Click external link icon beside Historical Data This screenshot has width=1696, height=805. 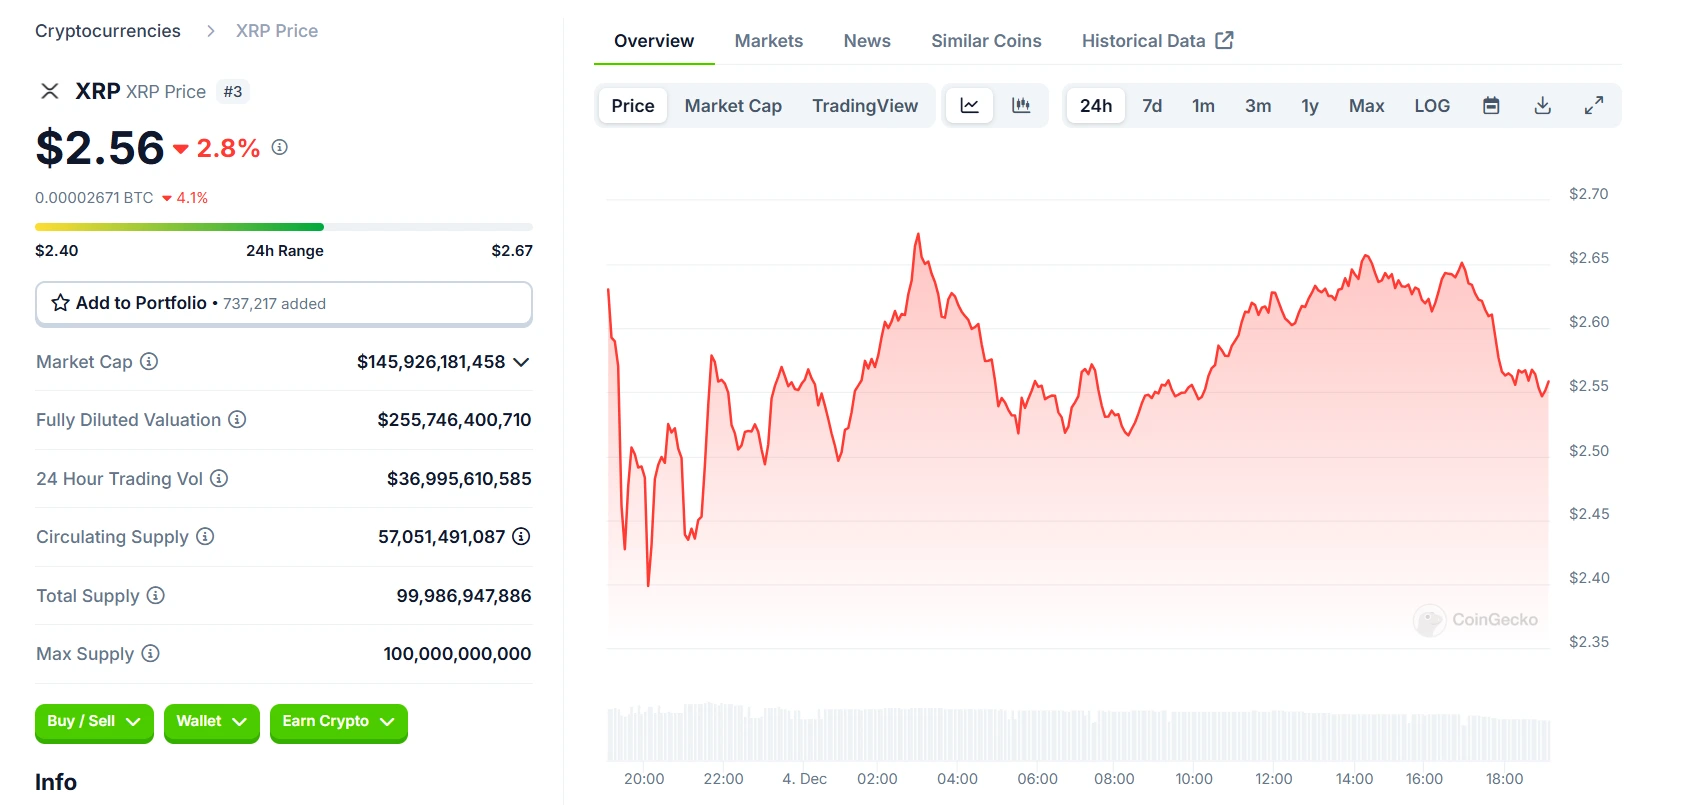1225,40
